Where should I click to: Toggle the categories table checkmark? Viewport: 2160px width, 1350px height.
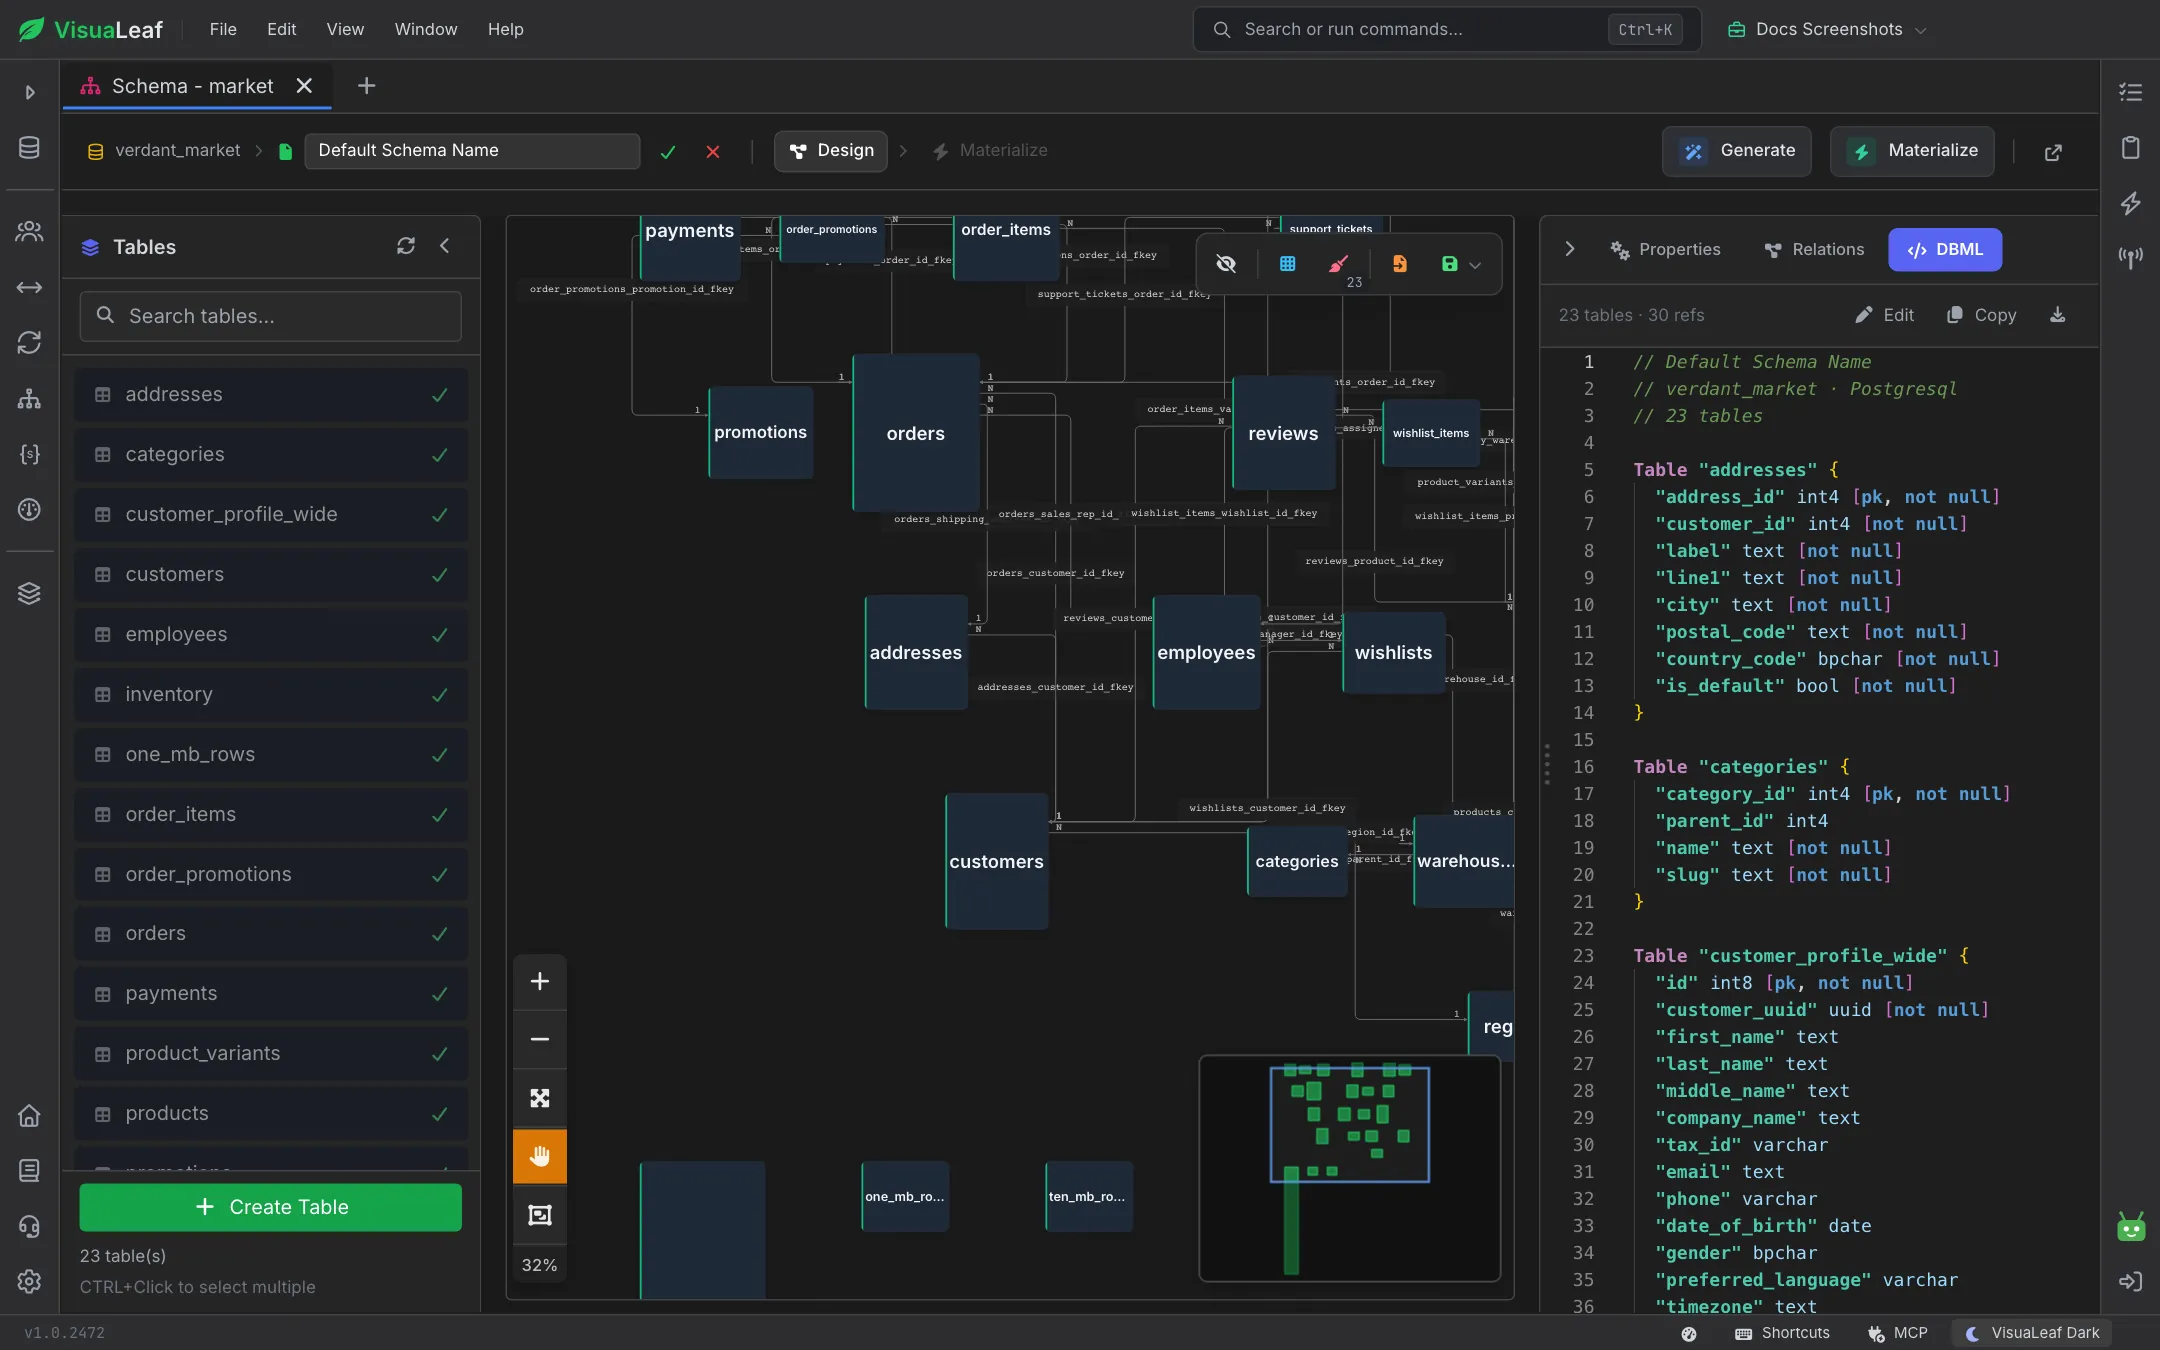(x=439, y=455)
